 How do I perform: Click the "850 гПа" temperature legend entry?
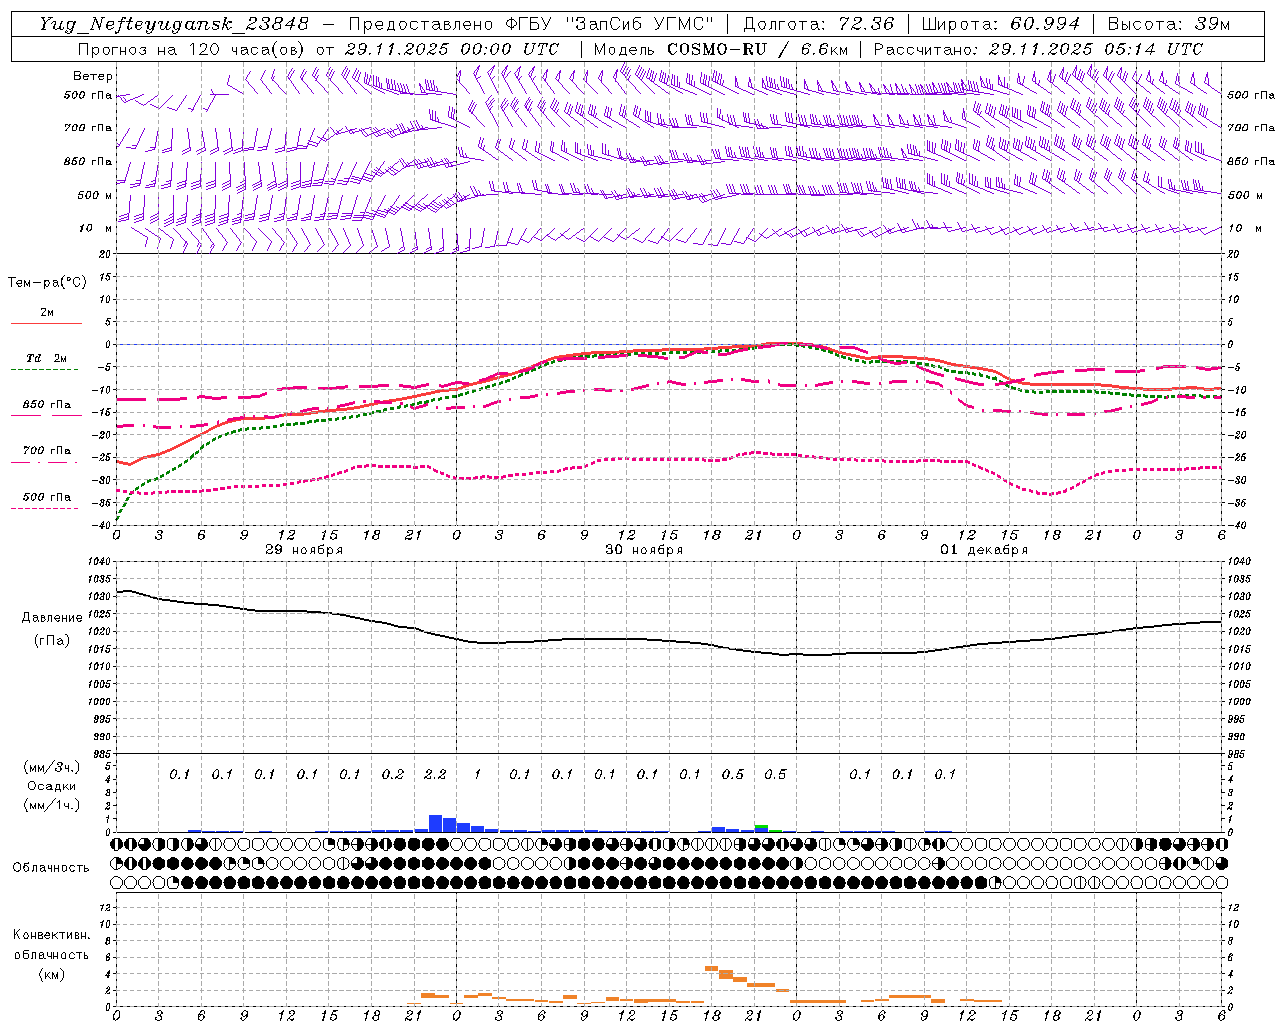coord(47,404)
